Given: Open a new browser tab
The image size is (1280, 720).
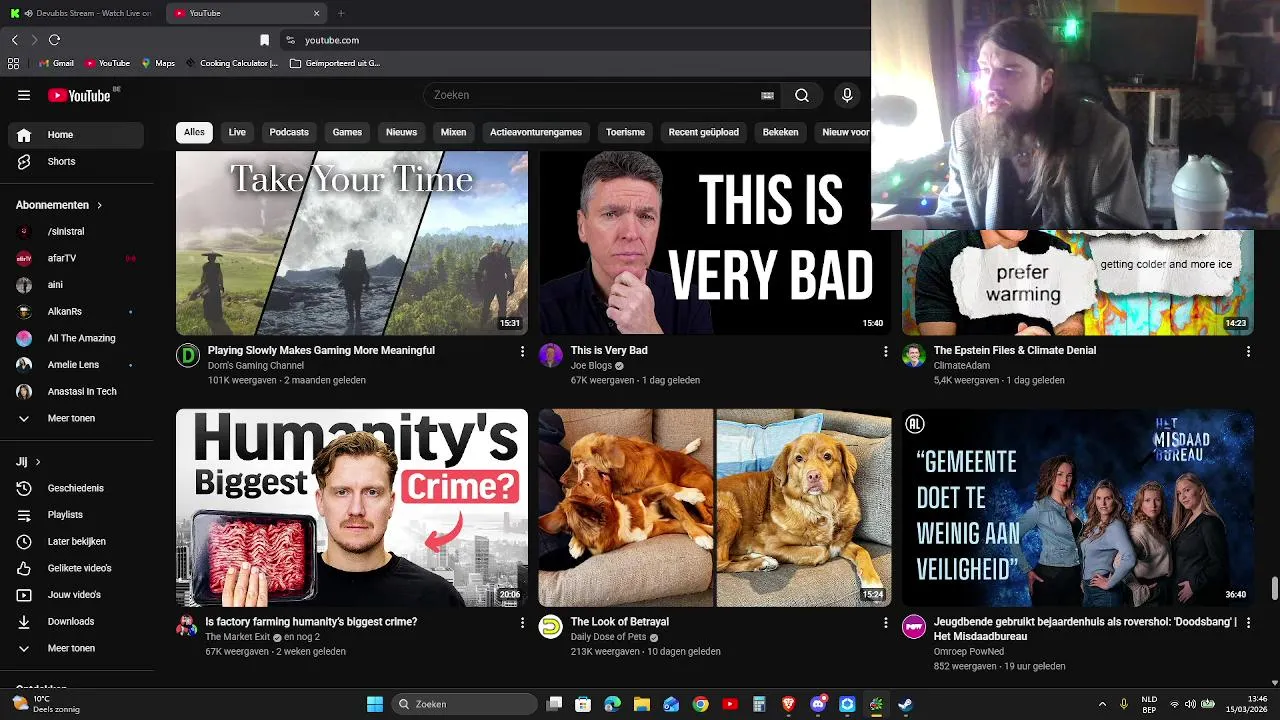Looking at the screenshot, I should tap(341, 13).
